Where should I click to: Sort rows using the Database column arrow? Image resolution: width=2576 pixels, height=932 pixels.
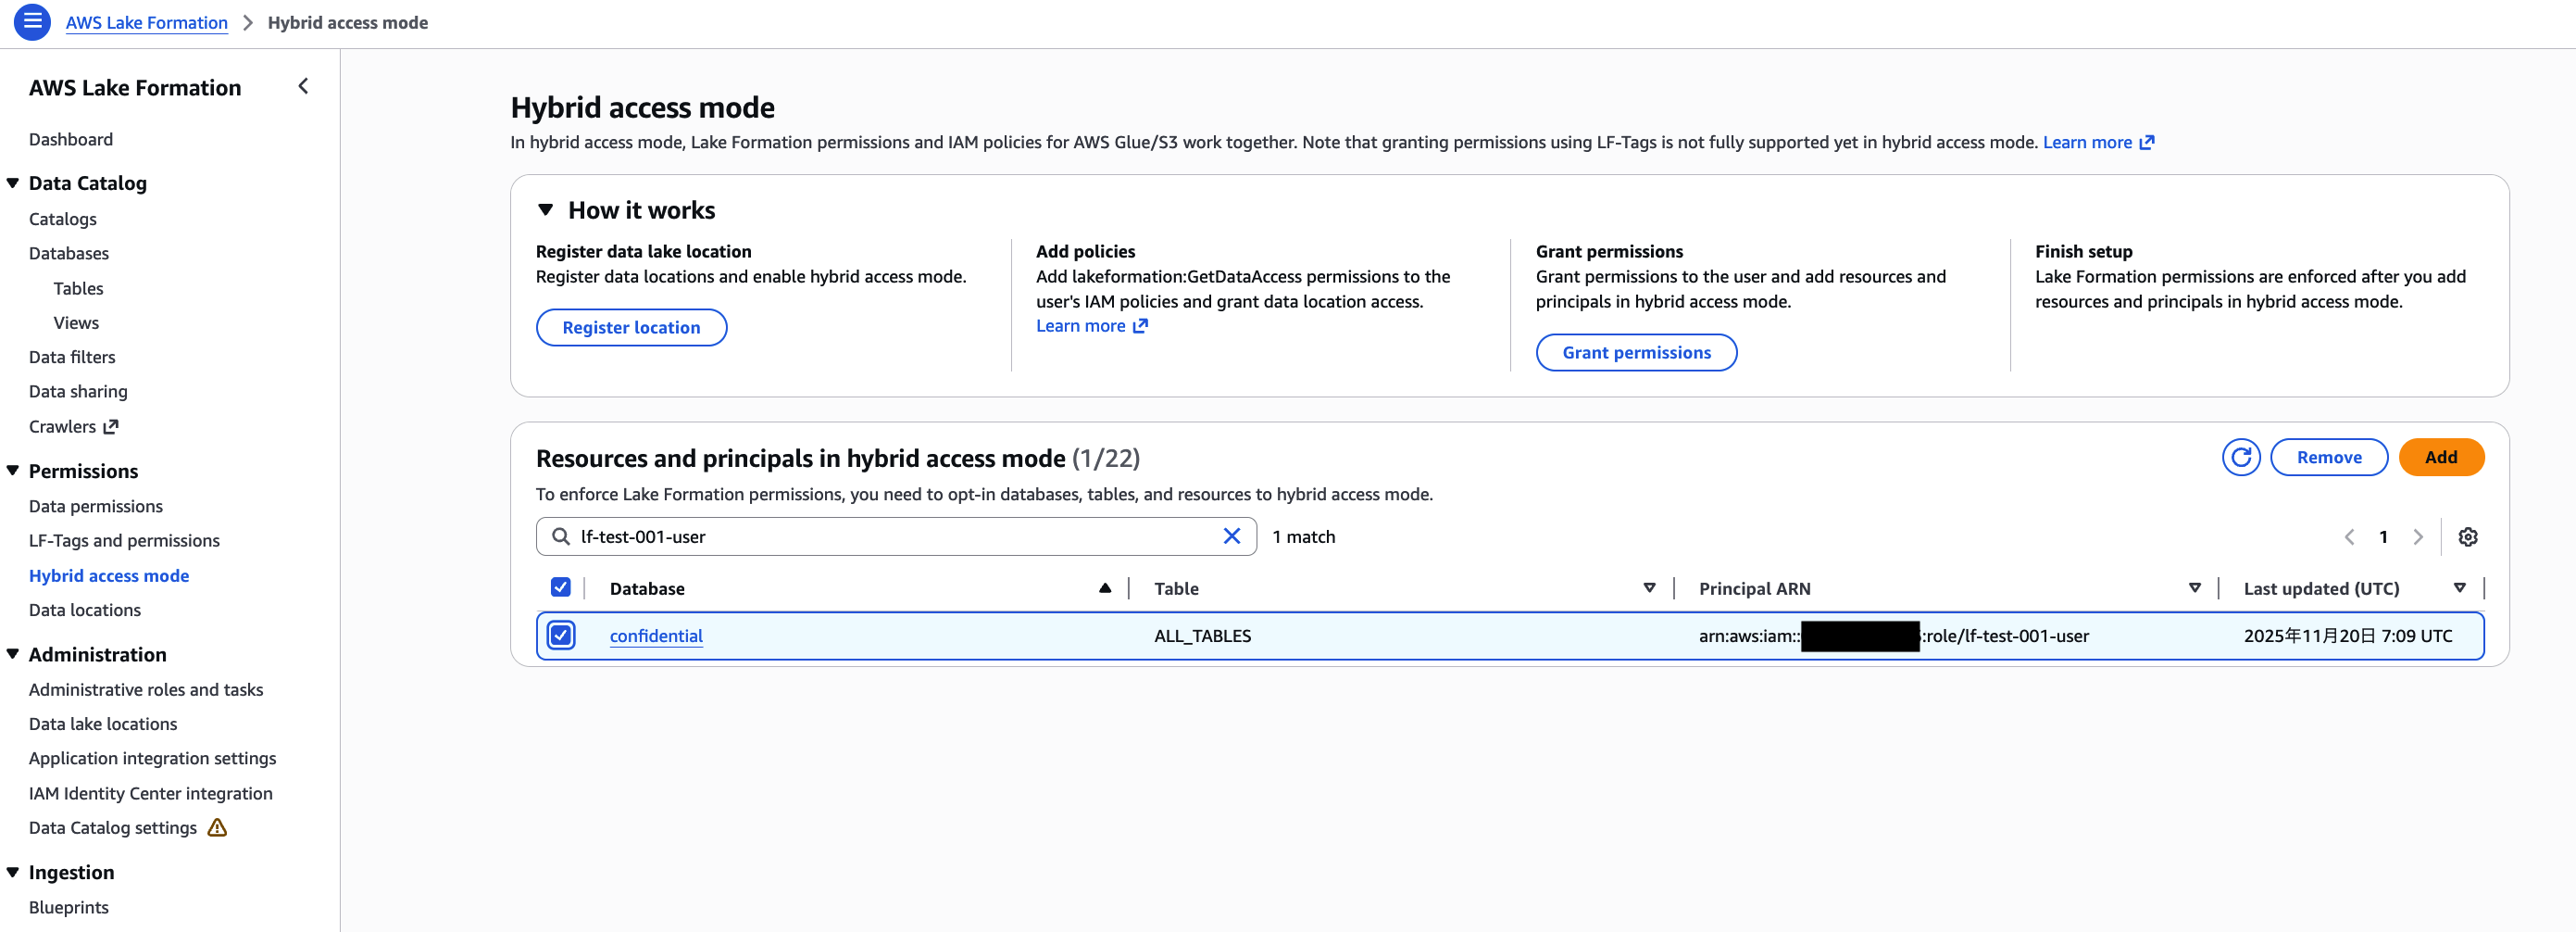(x=1105, y=588)
